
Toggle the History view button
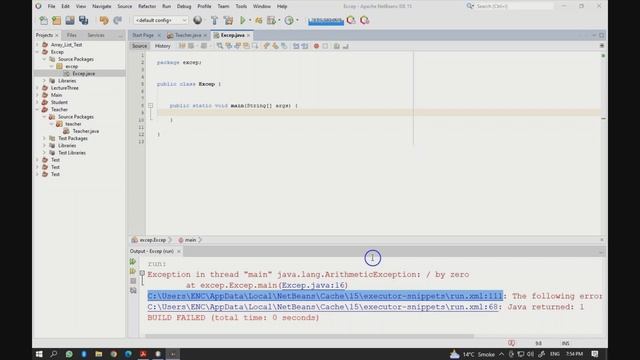tap(162, 46)
